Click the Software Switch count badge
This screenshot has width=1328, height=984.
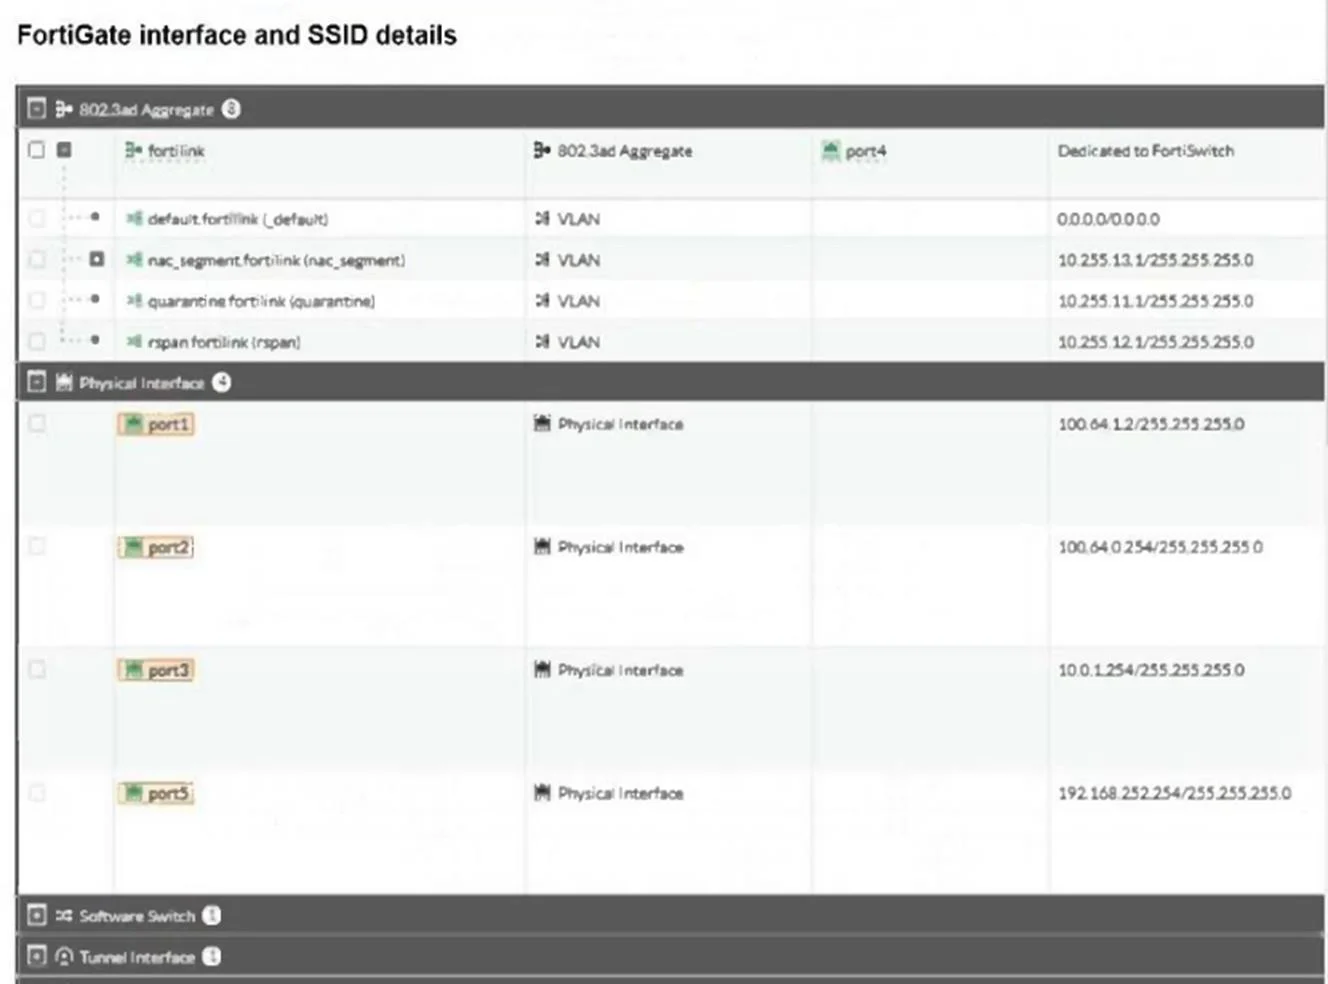click(211, 915)
